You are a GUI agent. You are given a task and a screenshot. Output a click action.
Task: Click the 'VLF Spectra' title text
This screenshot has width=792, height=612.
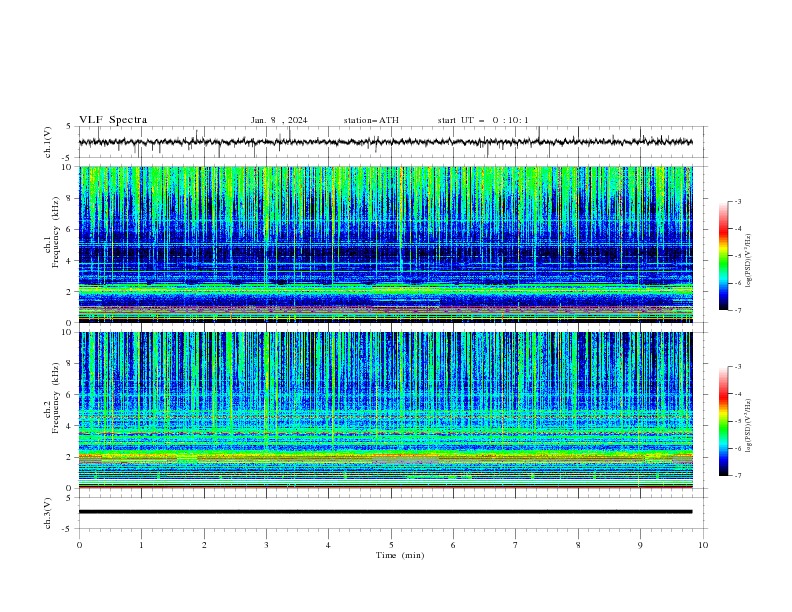coord(113,120)
